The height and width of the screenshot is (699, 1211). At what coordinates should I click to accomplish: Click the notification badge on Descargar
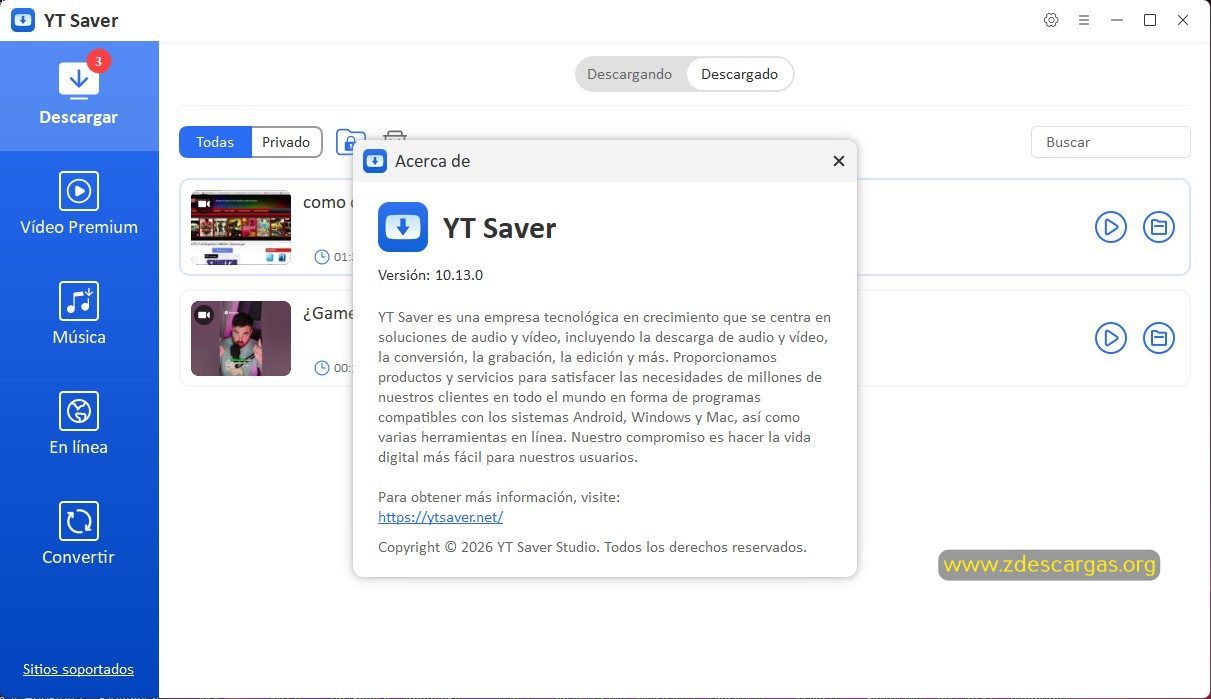[98, 61]
